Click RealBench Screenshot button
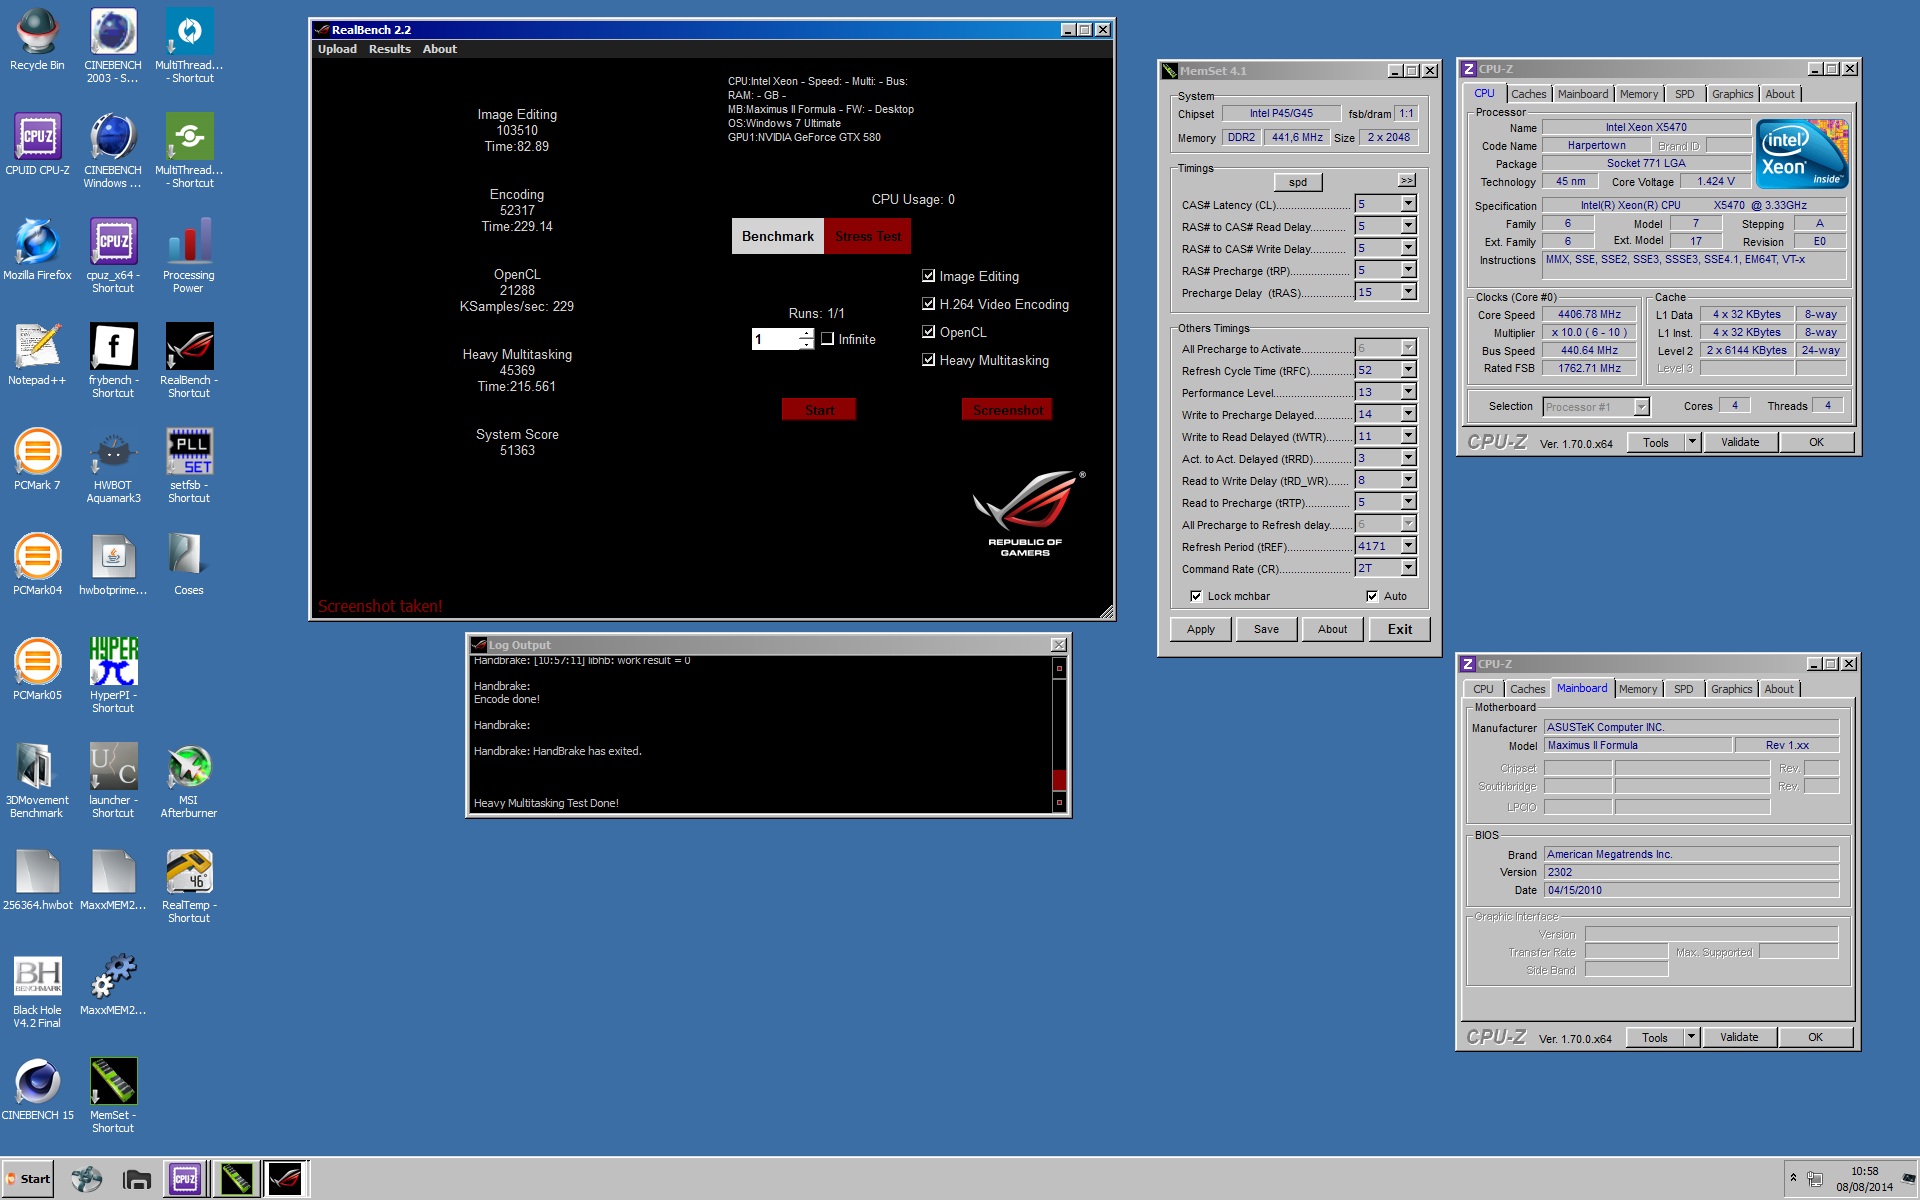Image resolution: width=1920 pixels, height=1200 pixels. point(1007,410)
